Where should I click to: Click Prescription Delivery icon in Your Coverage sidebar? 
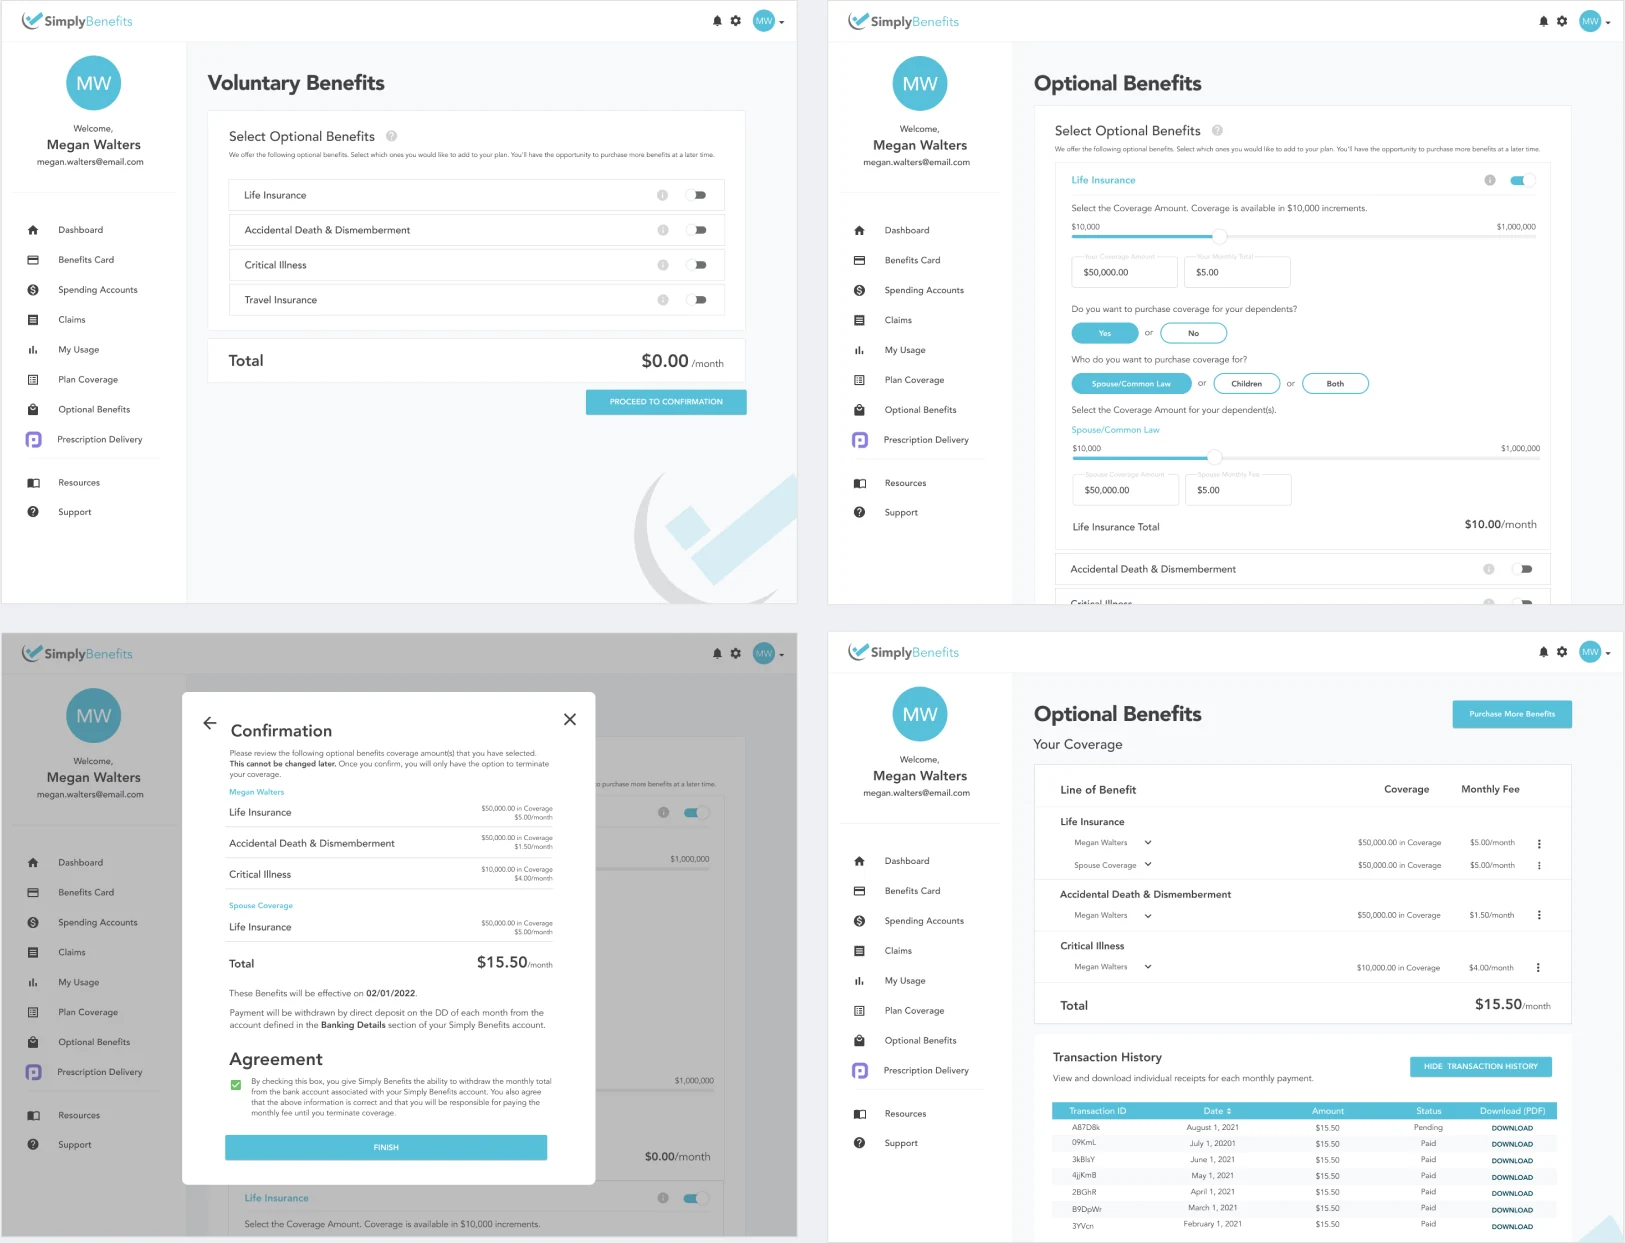[x=860, y=1071]
